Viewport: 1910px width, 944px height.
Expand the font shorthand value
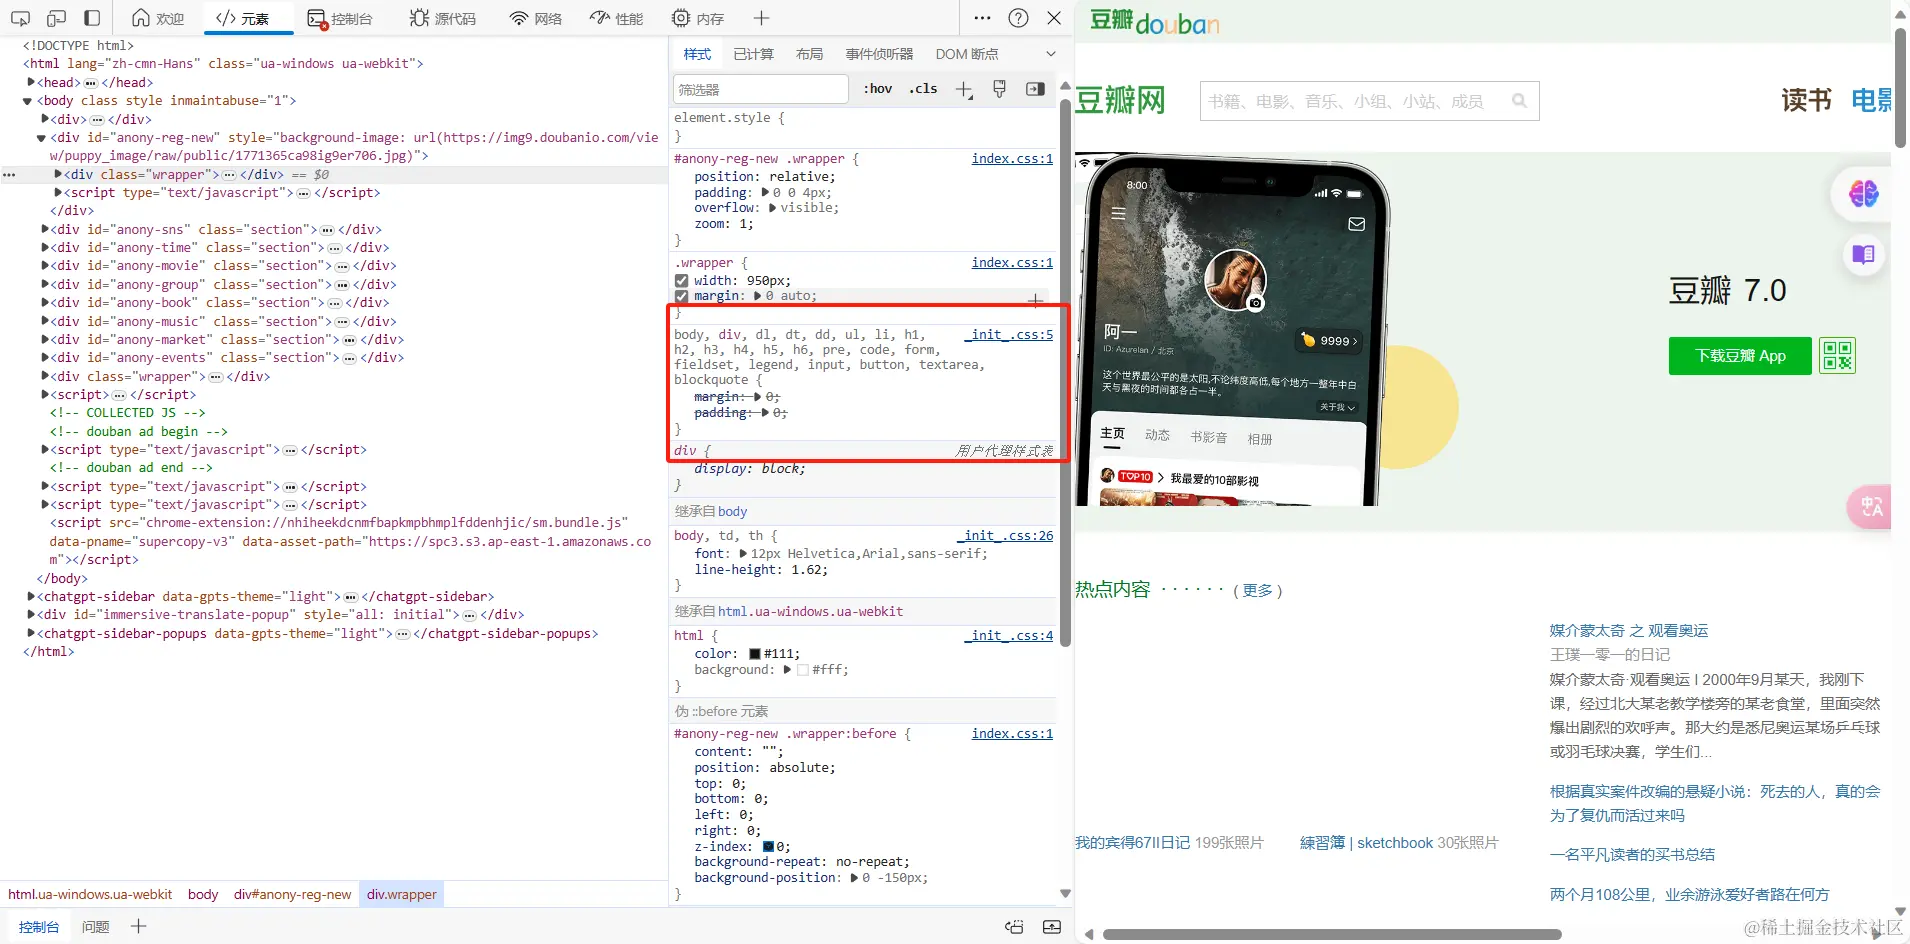(743, 553)
